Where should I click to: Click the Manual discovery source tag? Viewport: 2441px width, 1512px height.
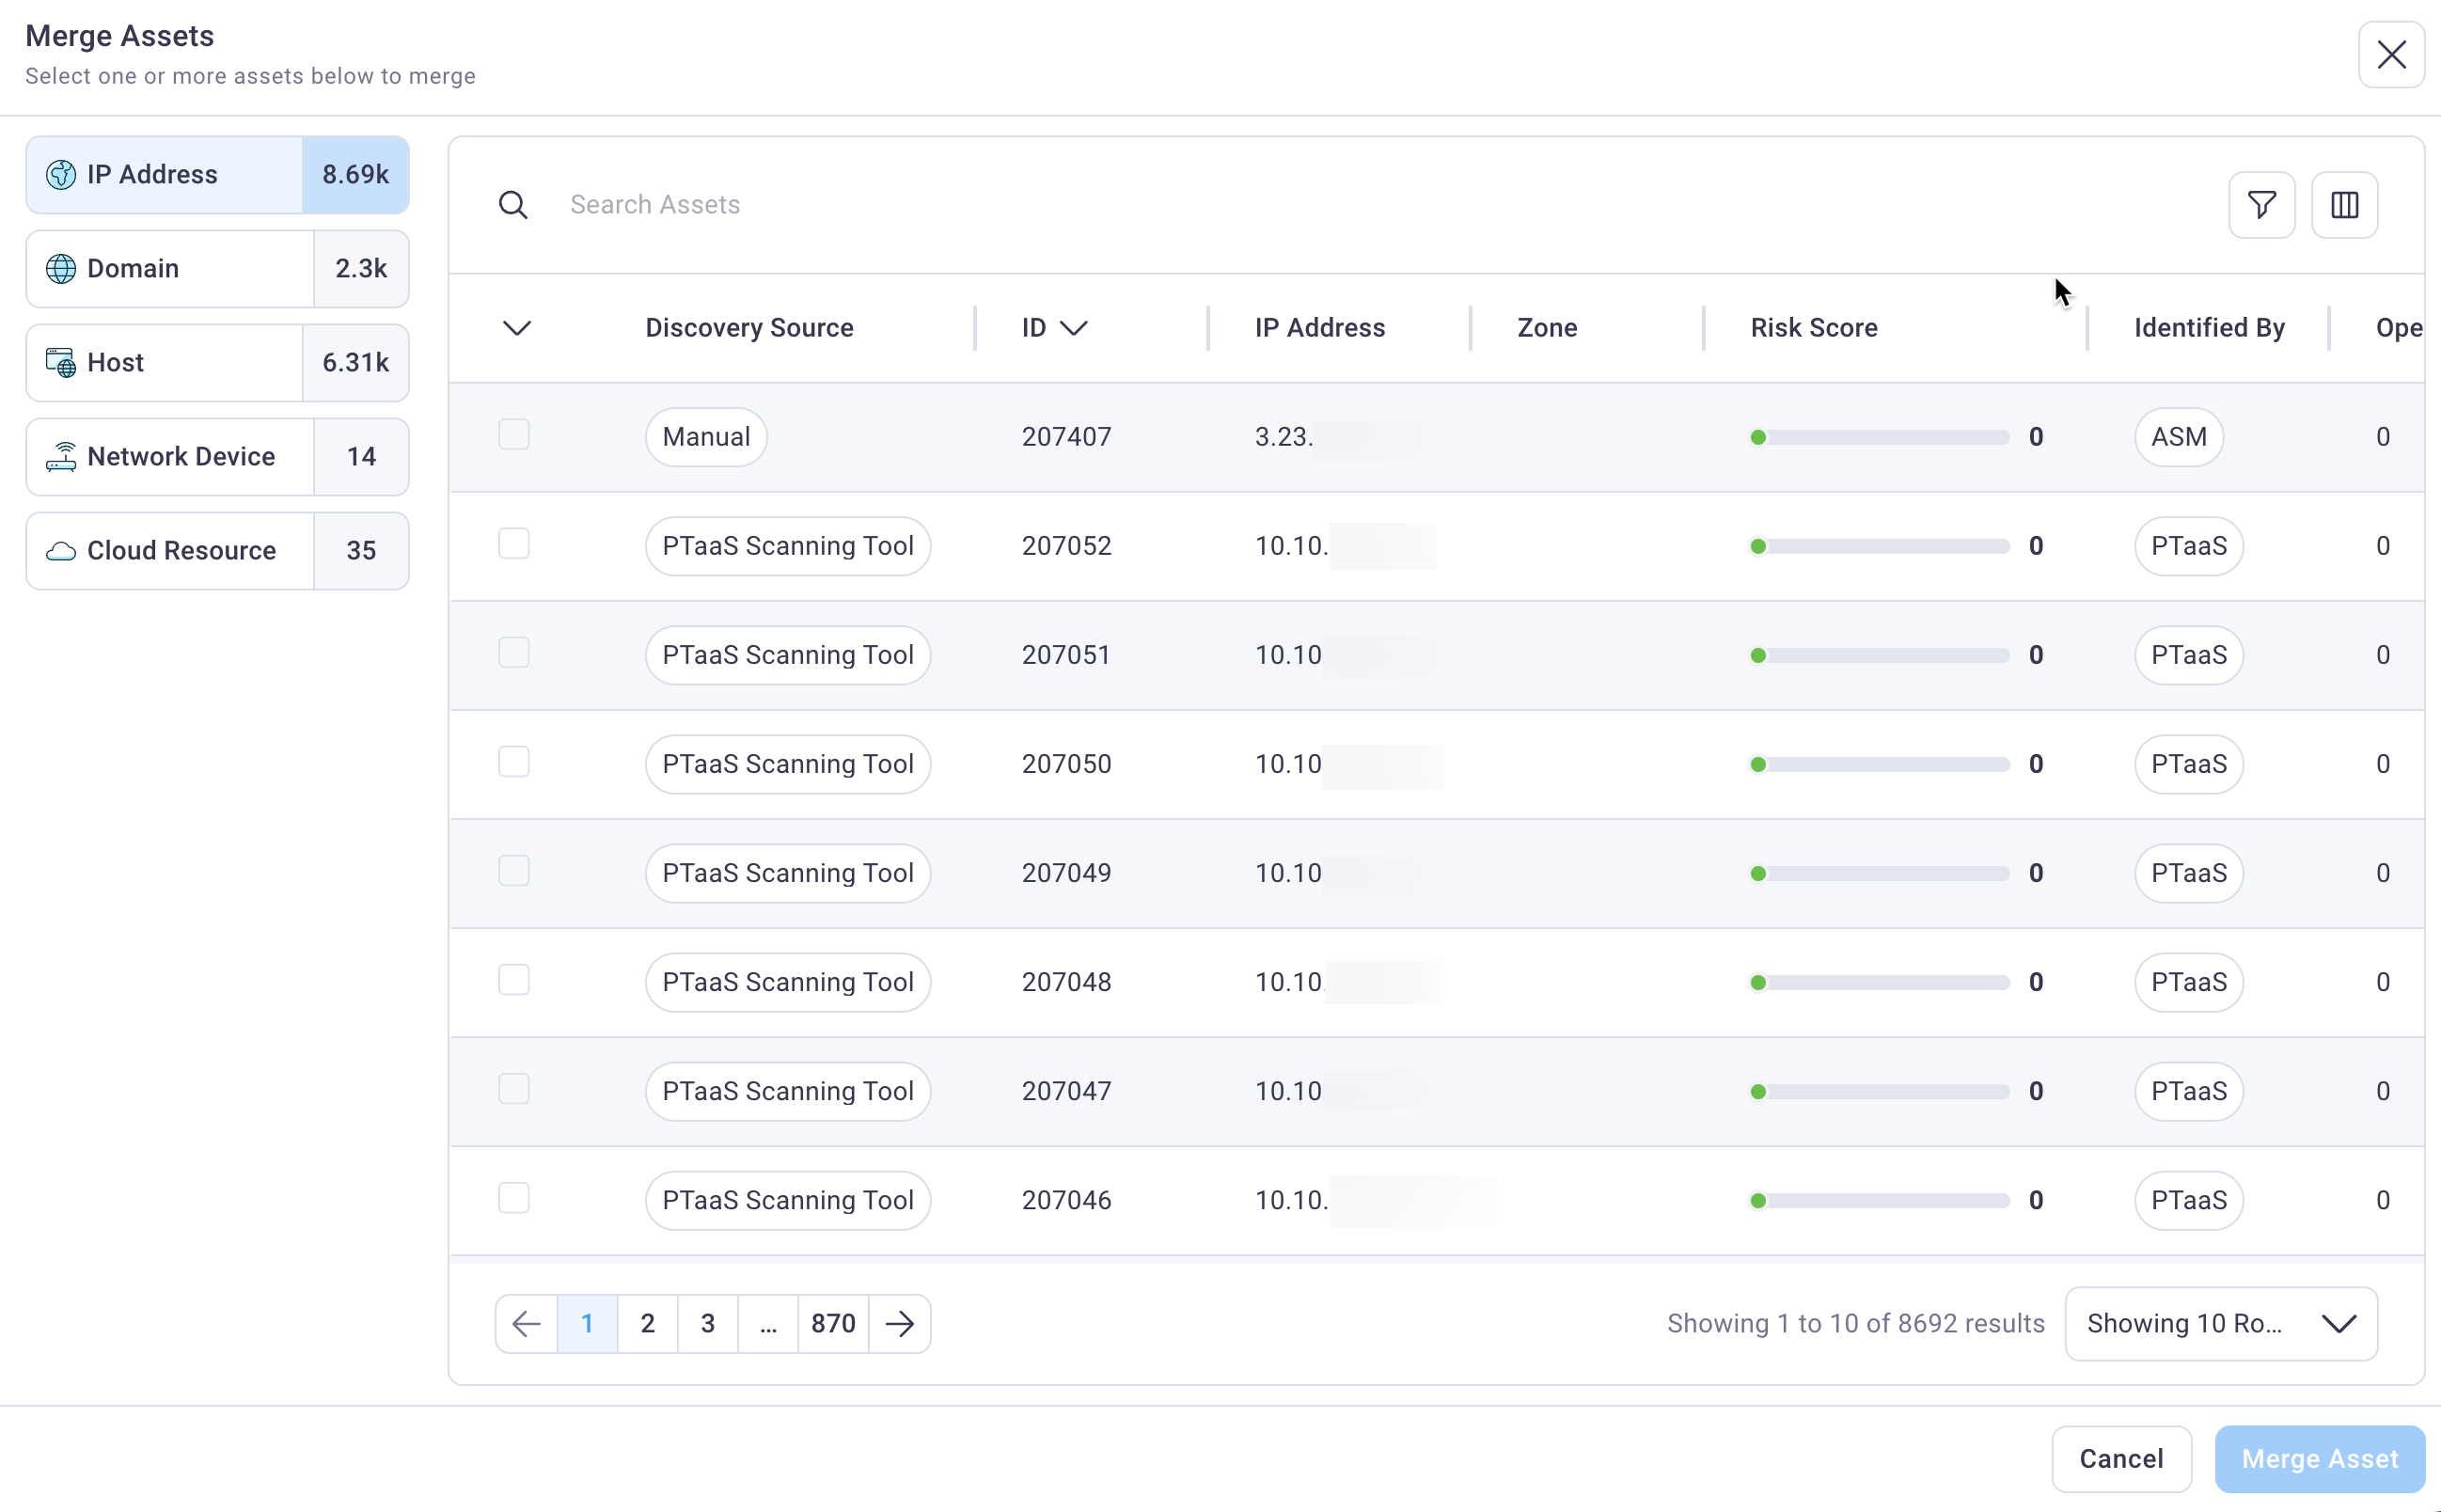pos(706,437)
